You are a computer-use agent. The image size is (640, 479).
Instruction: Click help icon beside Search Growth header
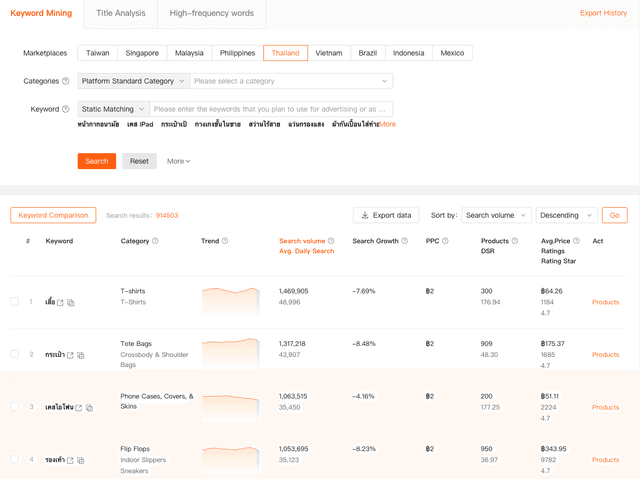pos(404,241)
